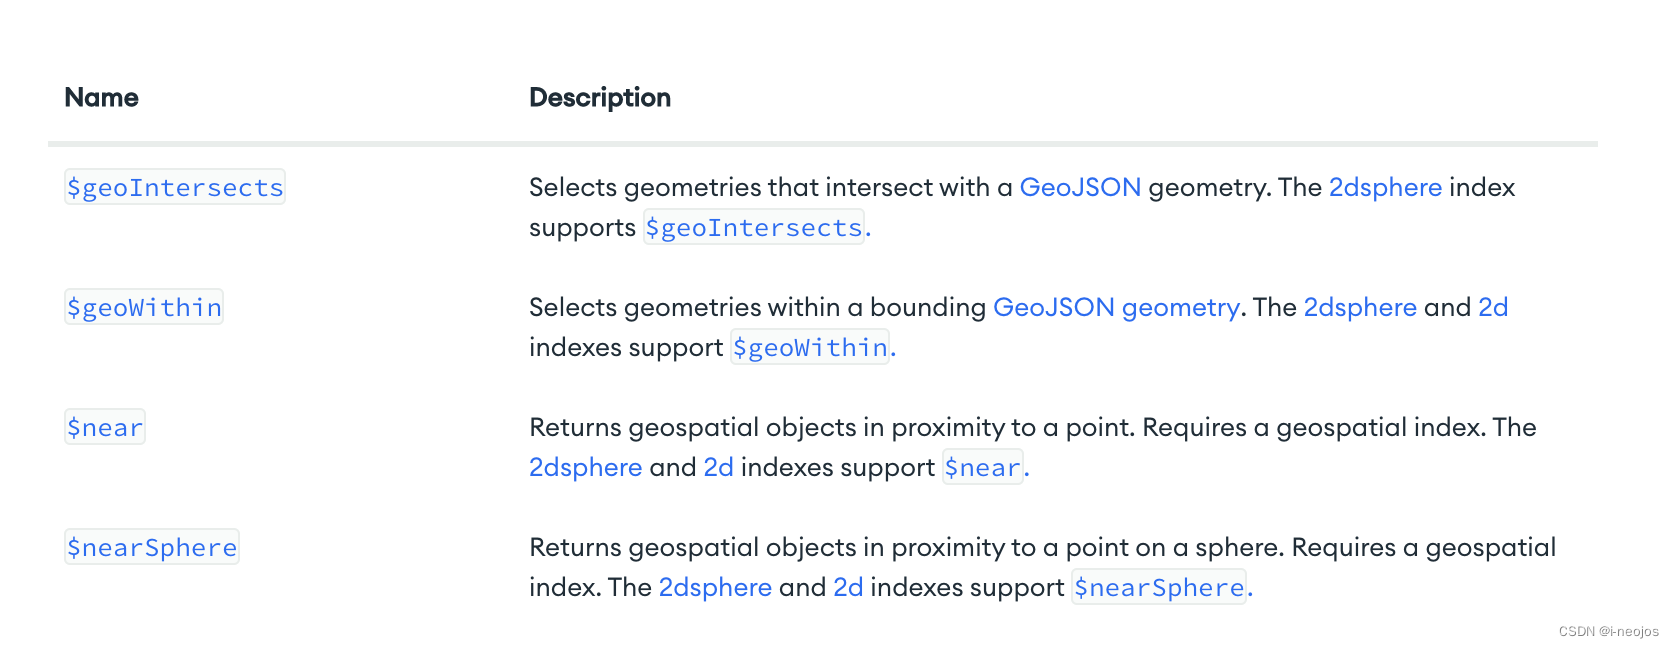Image resolution: width=1674 pixels, height=648 pixels.
Task: Open the 'GeoJSON geometry' link for $geoWithin
Action: tap(1116, 307)
